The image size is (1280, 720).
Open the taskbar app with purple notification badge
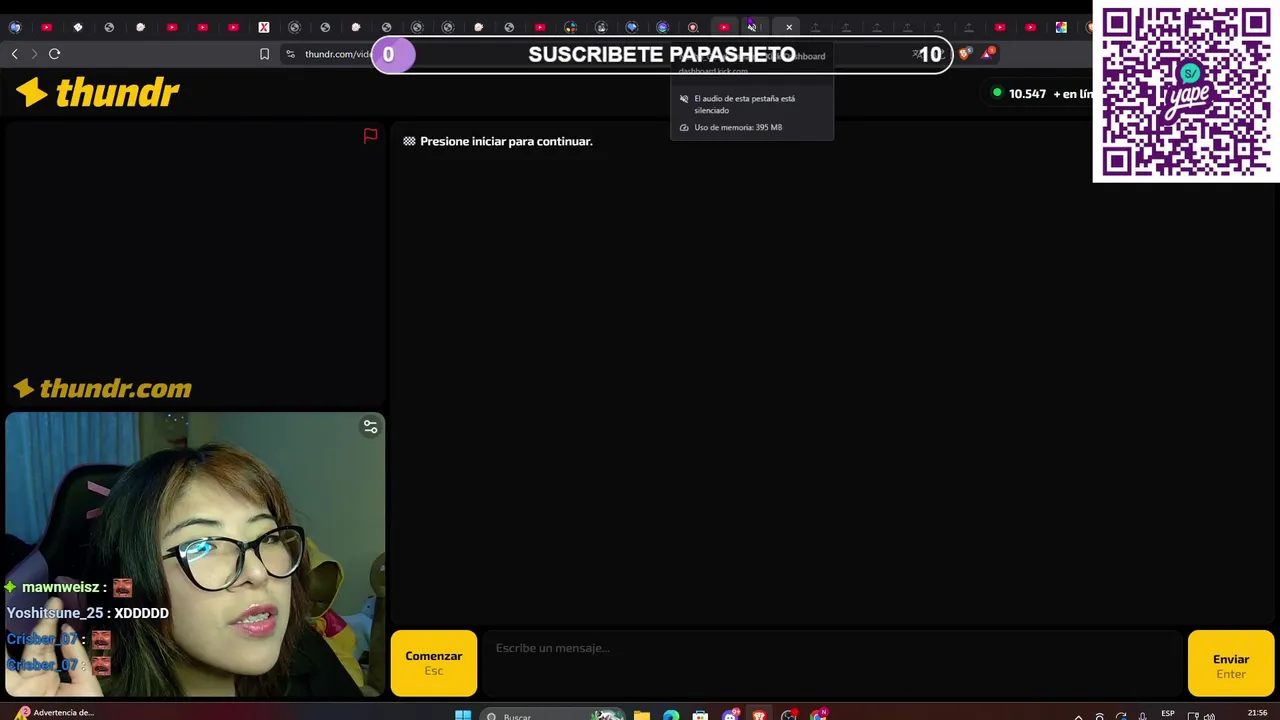(730, 715)
